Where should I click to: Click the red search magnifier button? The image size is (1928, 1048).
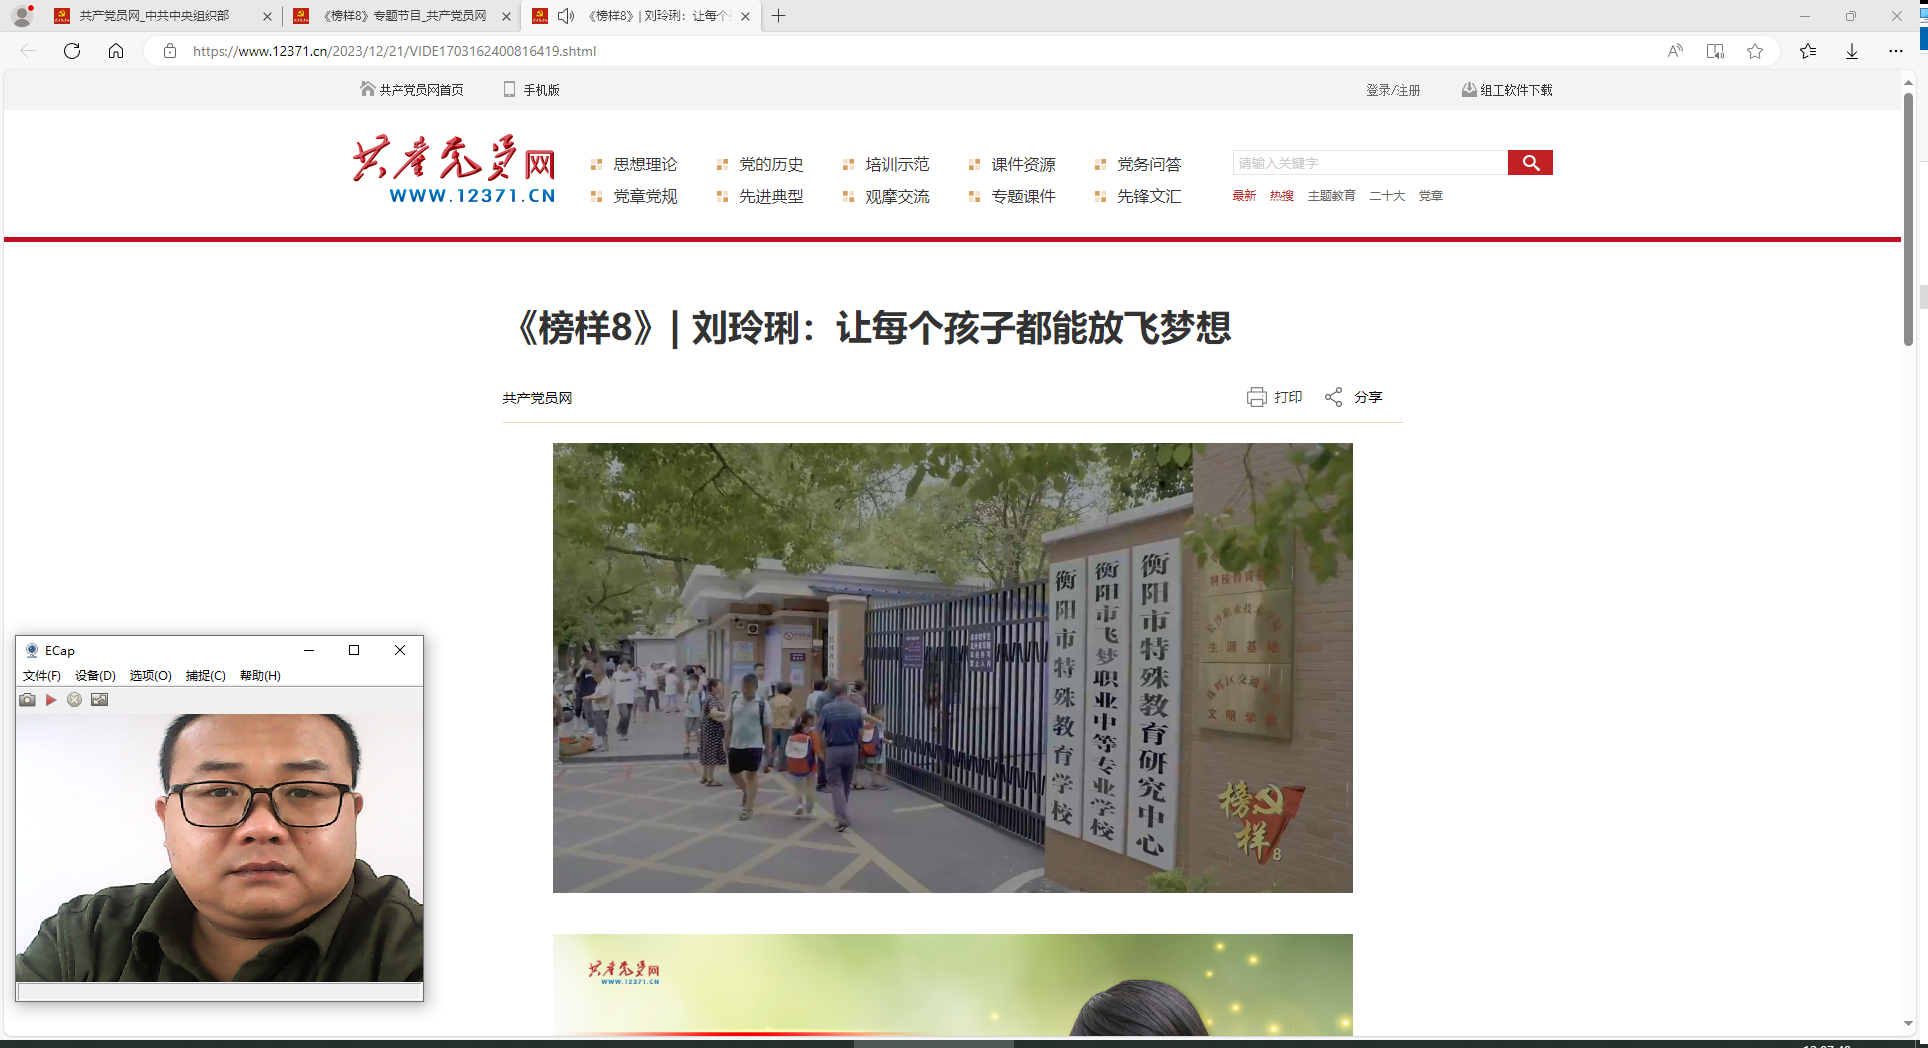coord(1530,162)
